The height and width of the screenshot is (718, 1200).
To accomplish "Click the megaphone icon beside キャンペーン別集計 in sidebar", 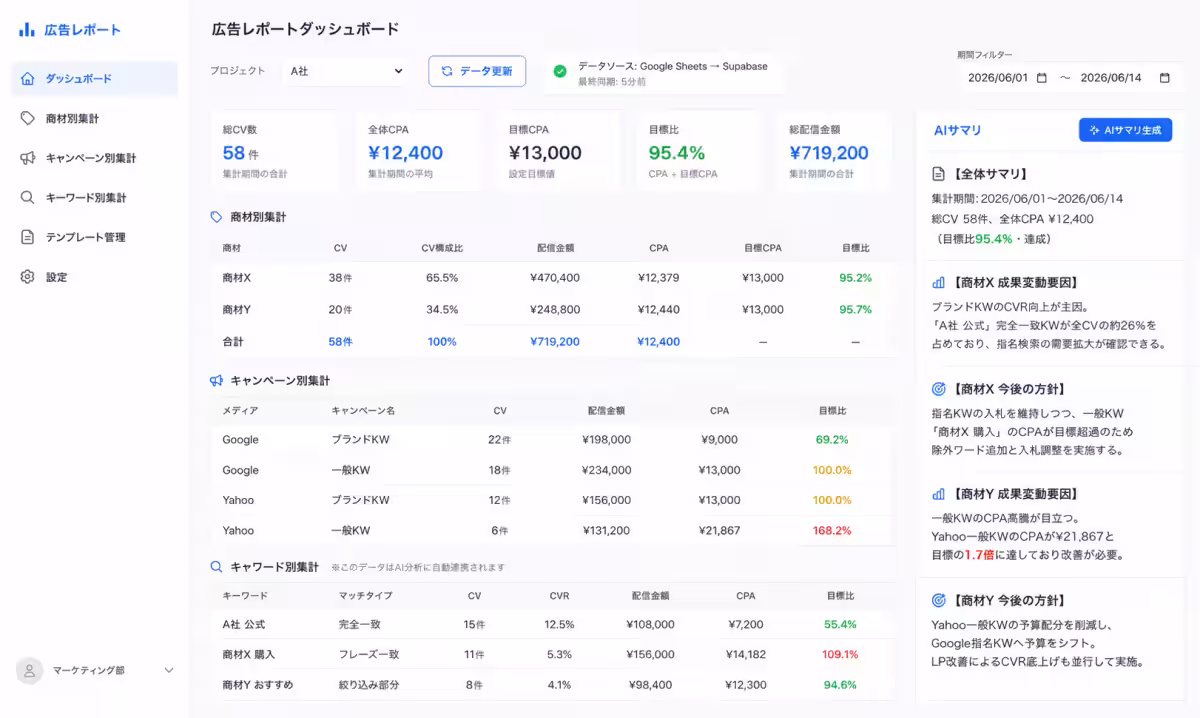I will 28,158.
